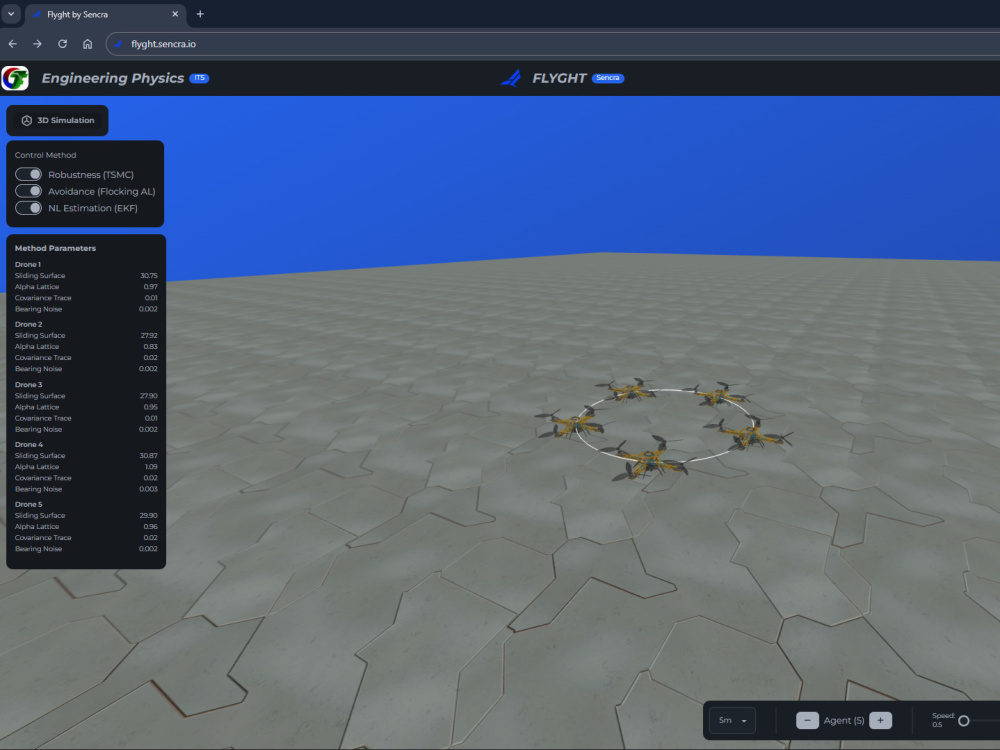
Task: Click the Drone 5 heading
Action: [28, 504]
